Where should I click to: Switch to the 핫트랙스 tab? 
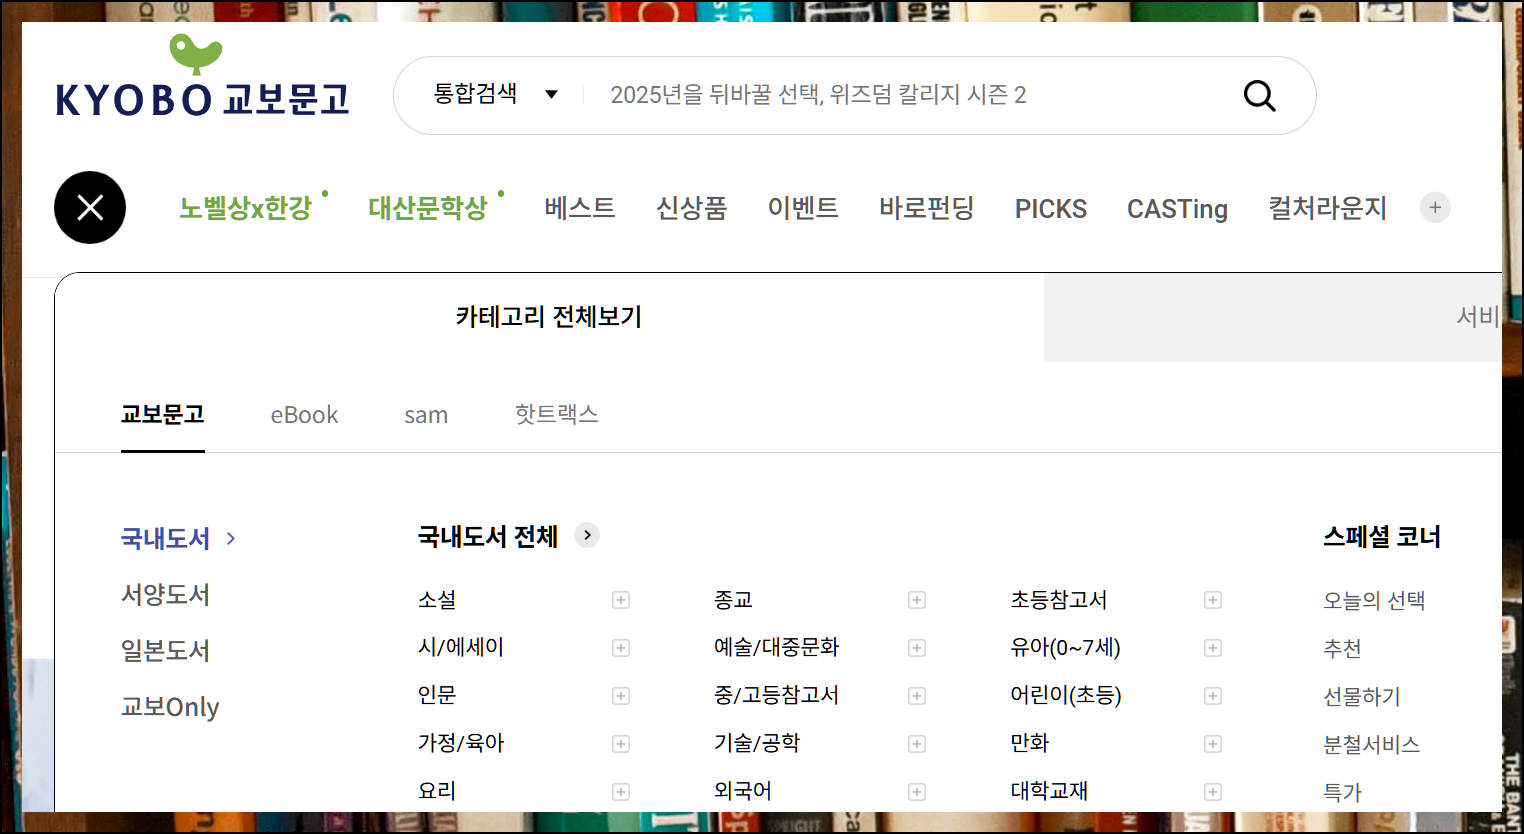point(557,414)
